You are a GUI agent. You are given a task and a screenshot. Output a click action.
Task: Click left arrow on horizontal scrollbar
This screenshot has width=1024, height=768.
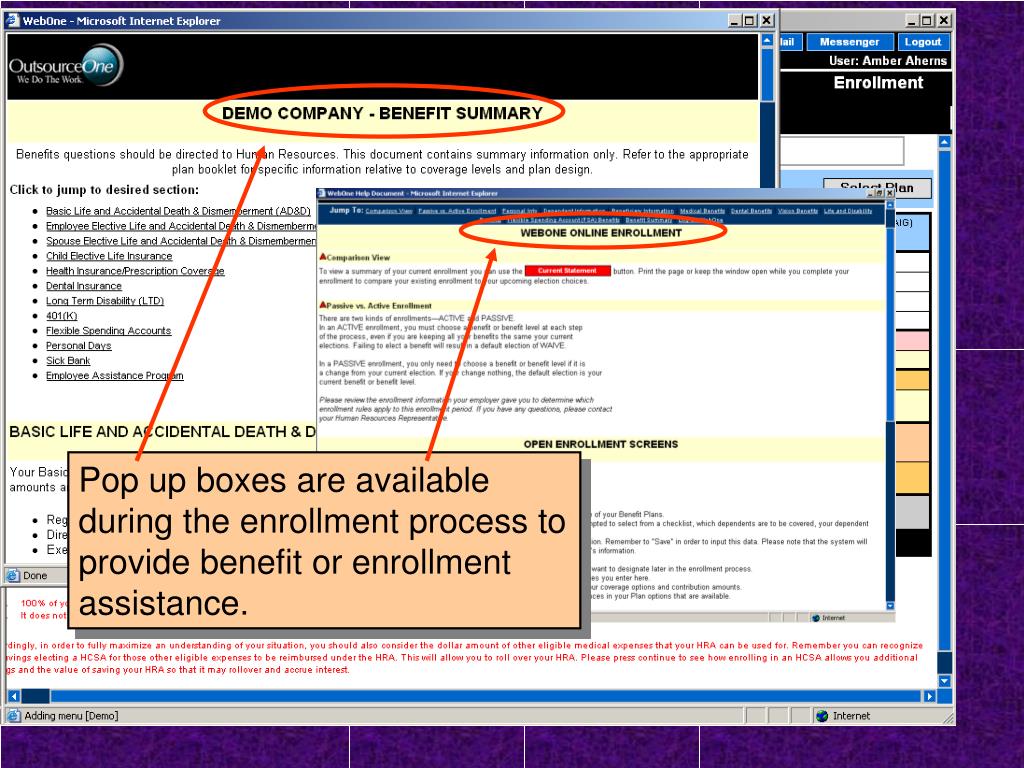14,696
